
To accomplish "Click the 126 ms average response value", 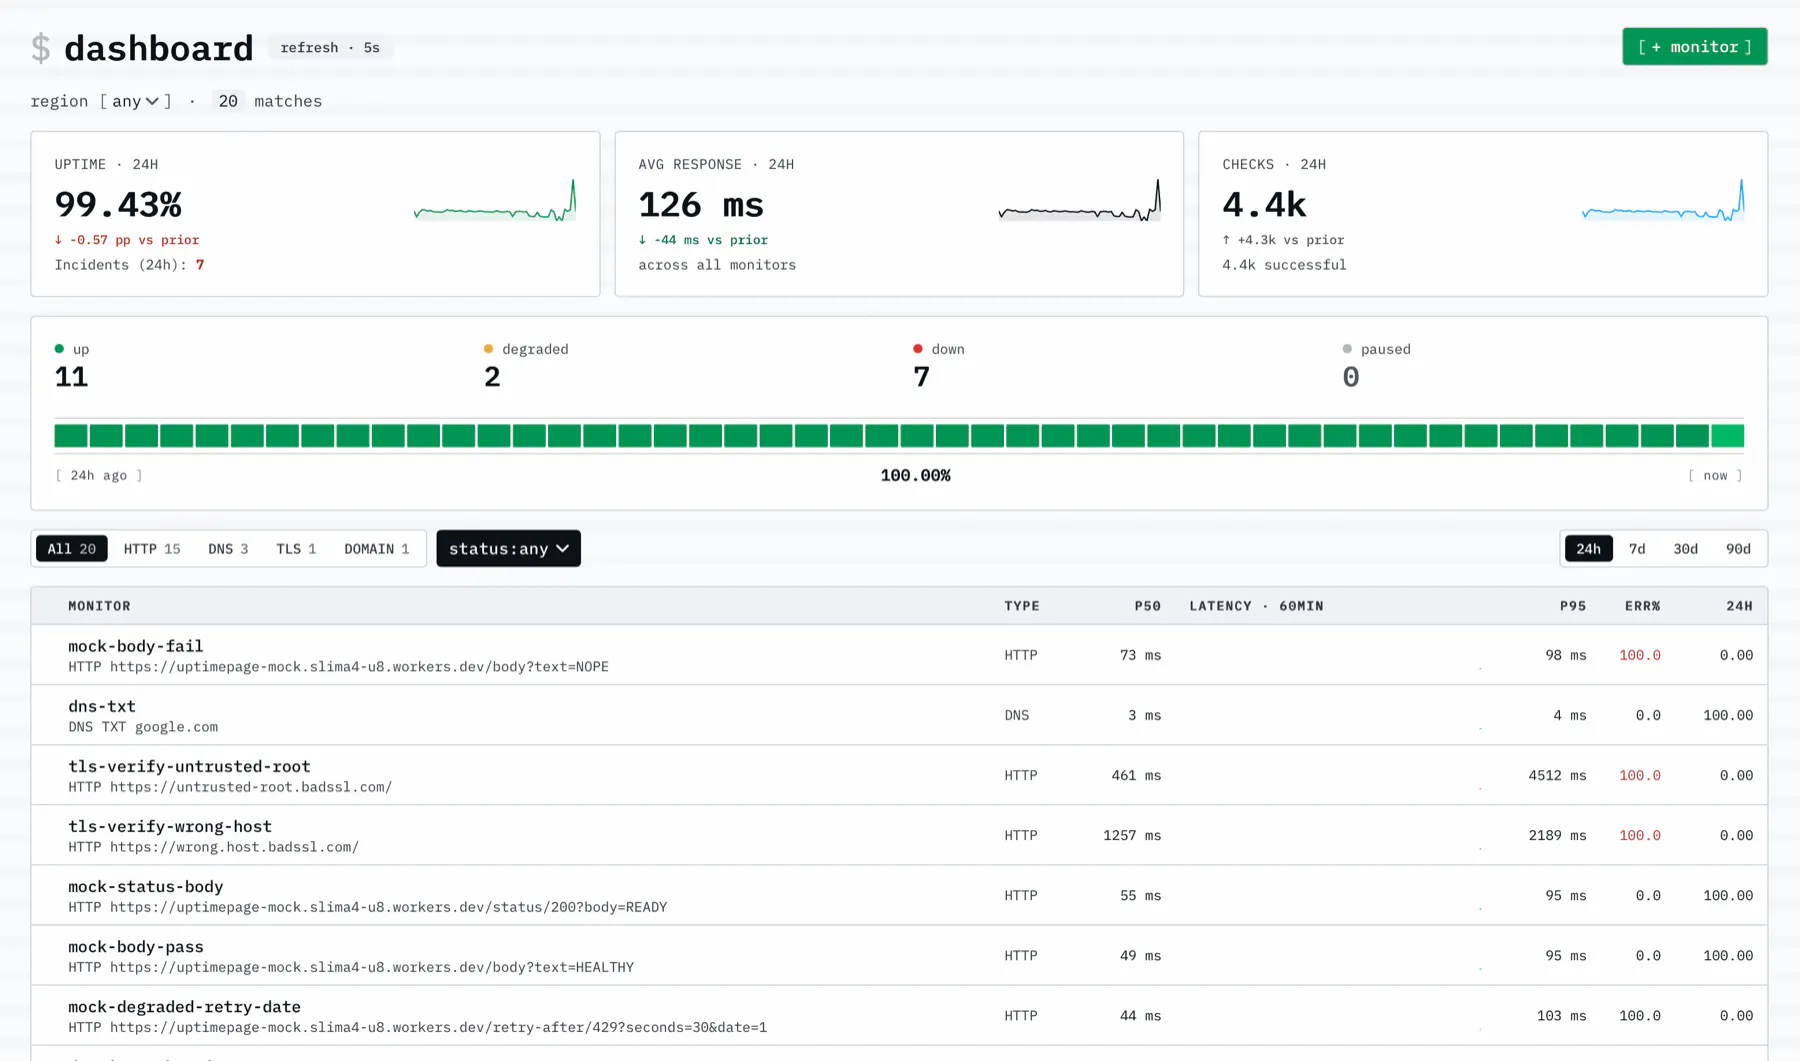I will click(x=701, y=204).
